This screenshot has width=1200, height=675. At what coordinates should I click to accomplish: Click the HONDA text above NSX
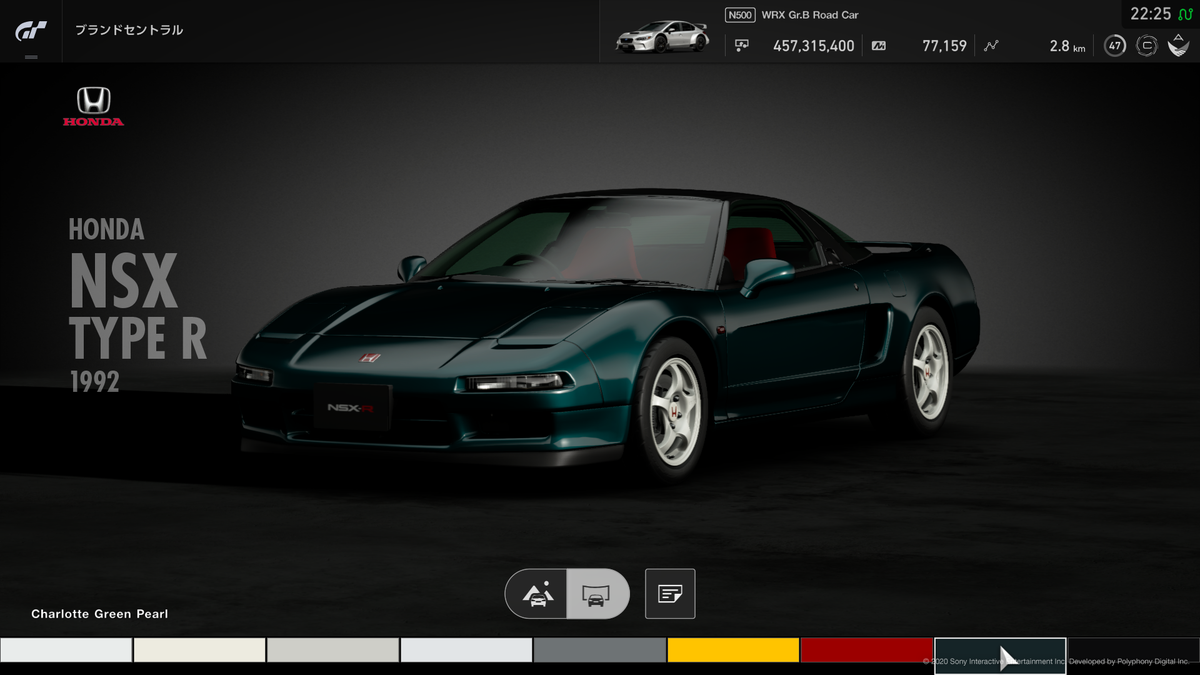[106, 230]
